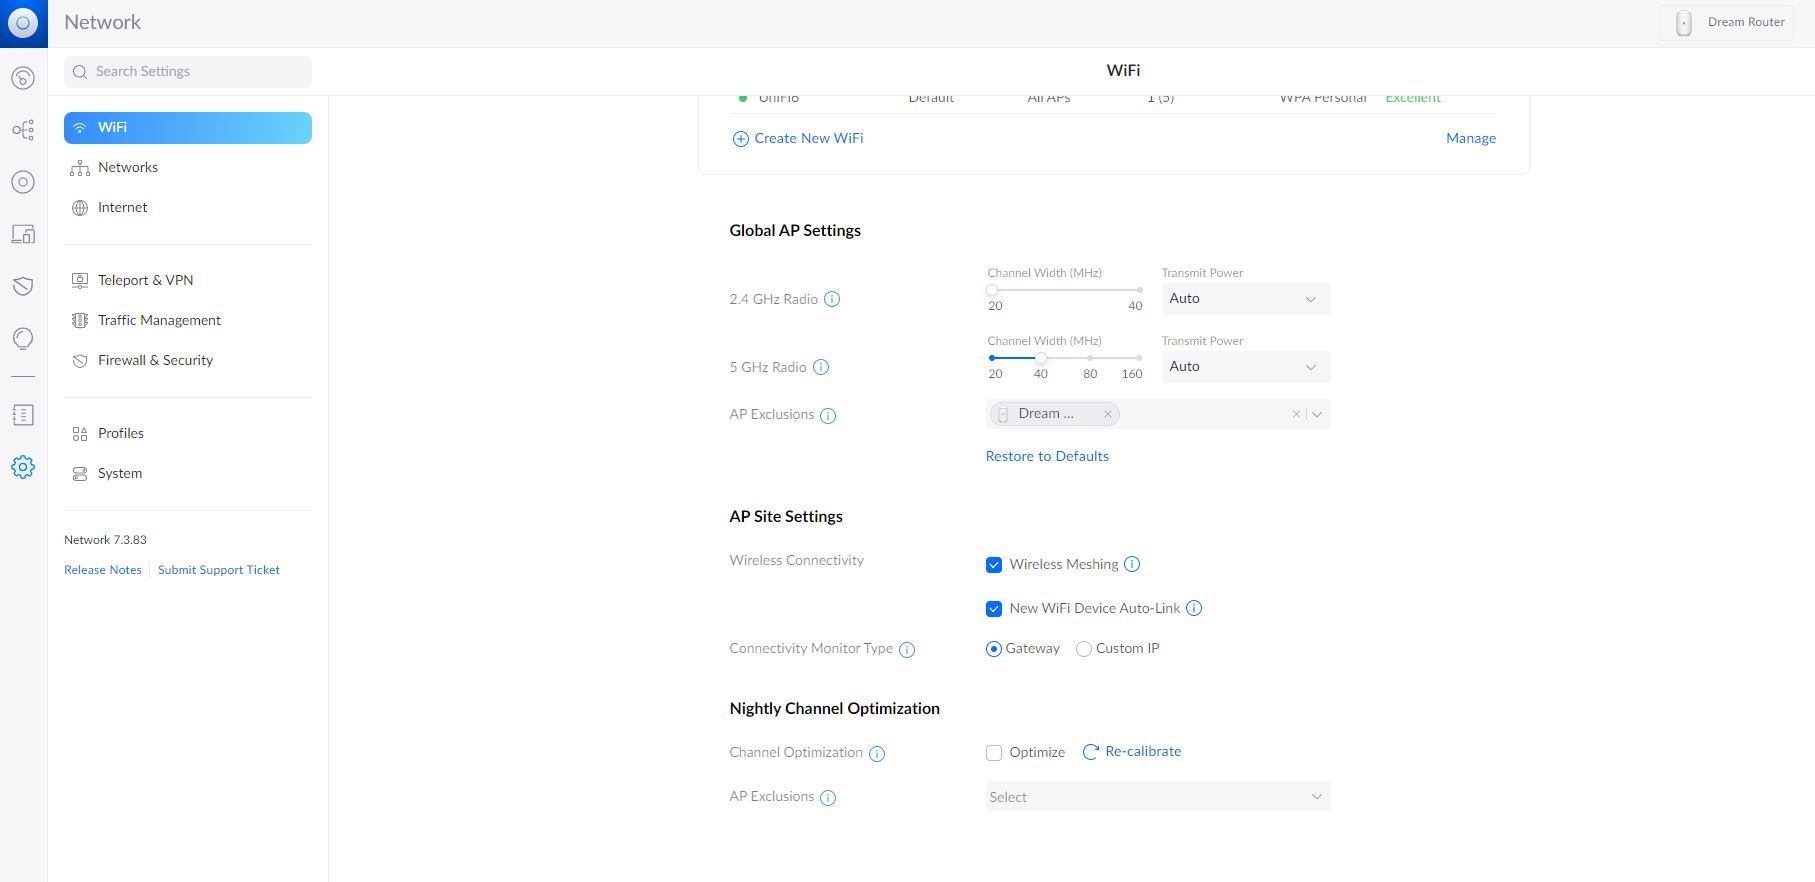This screenshot has width=1815, height=882.
Task: Click the Restore to Defaults link
Action: click(x=1047, y=456)
